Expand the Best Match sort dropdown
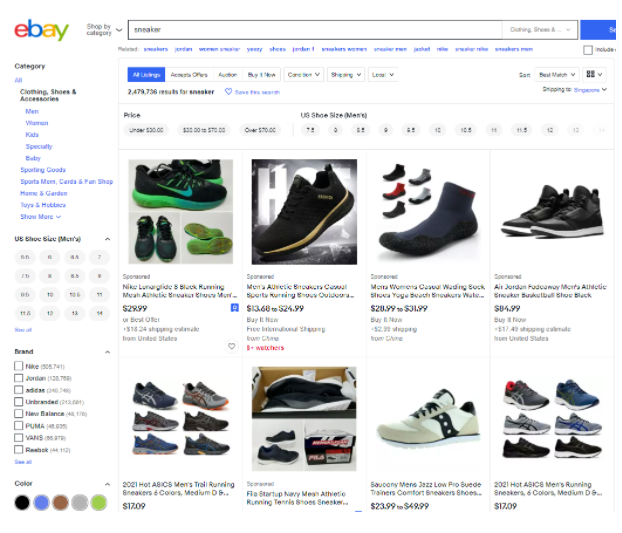This screenshot has width=622, height=533. point(557,74)
